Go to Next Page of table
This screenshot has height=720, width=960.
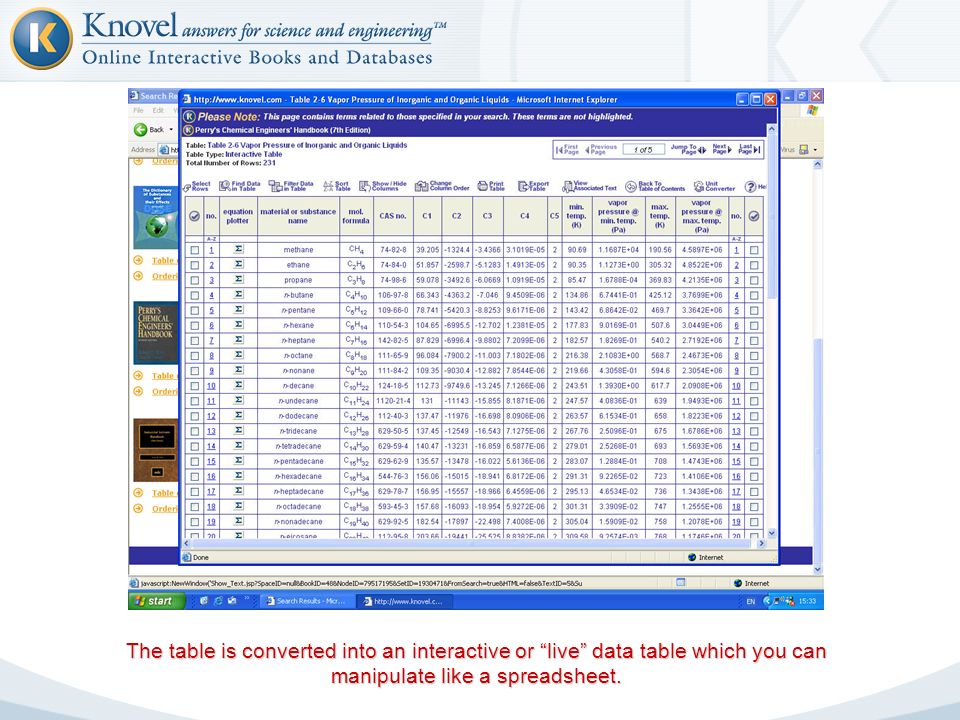click(722, 149)
